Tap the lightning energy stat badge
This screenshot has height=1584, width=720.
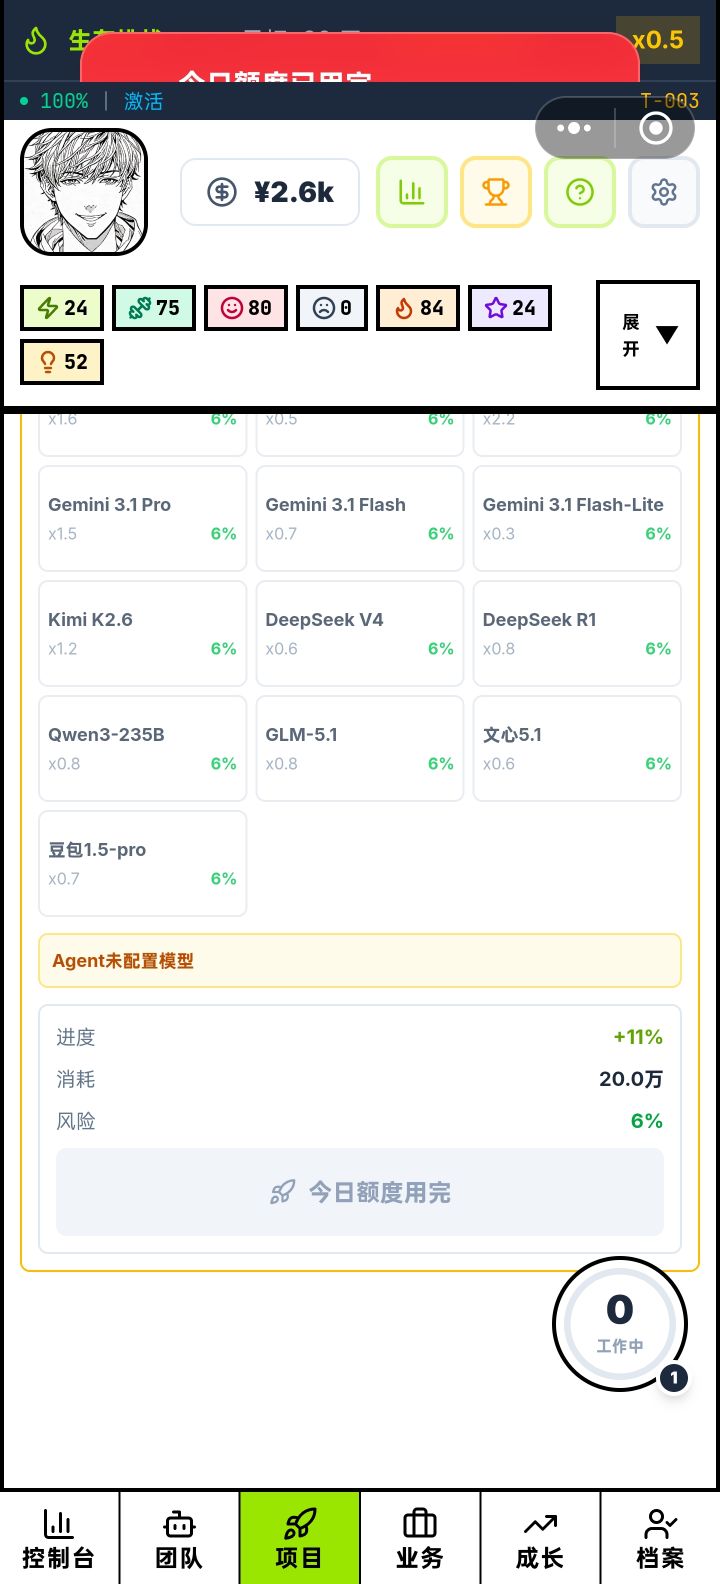click(62, 308)
